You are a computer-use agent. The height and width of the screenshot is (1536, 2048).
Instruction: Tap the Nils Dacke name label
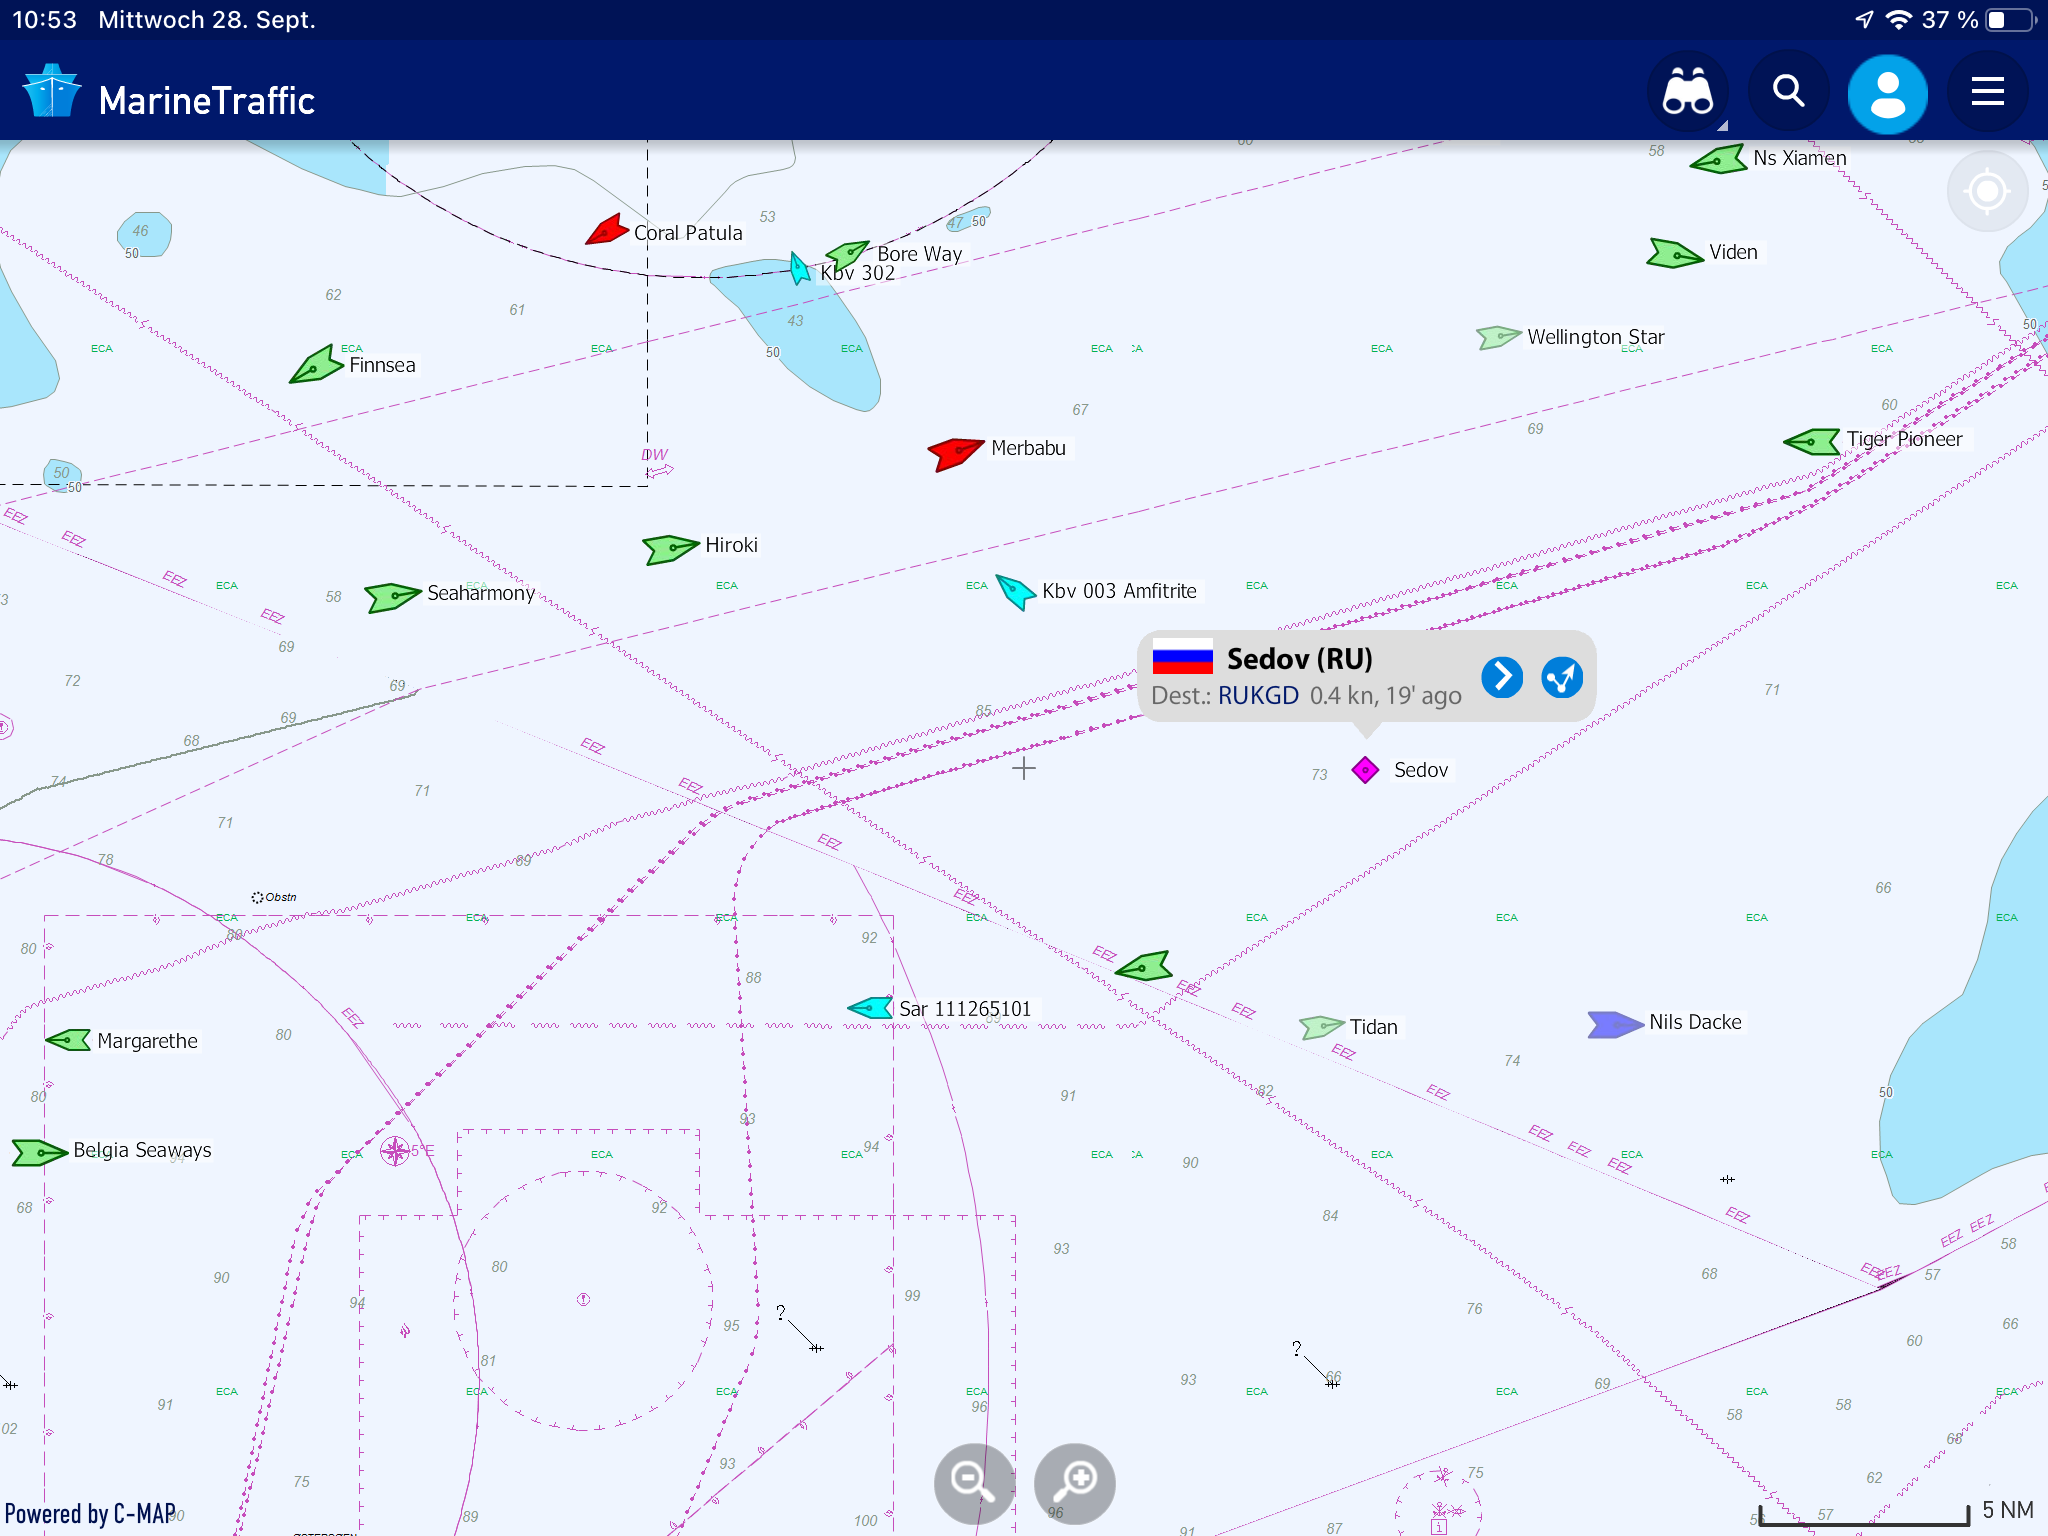pos(1695,1022)
